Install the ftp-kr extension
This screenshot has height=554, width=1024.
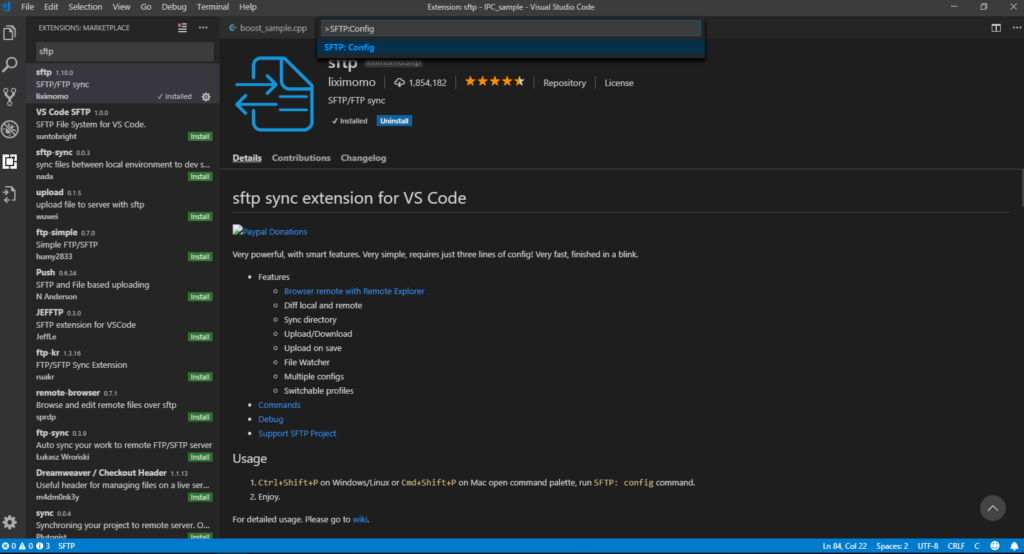[x=200, y=377]
